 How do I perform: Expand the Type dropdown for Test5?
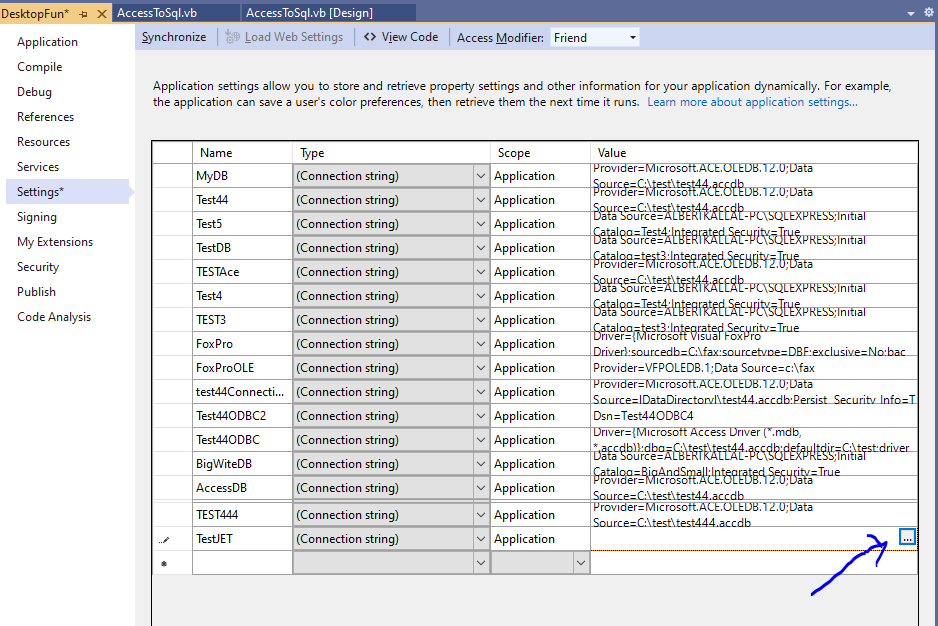(x=480, y=224)
